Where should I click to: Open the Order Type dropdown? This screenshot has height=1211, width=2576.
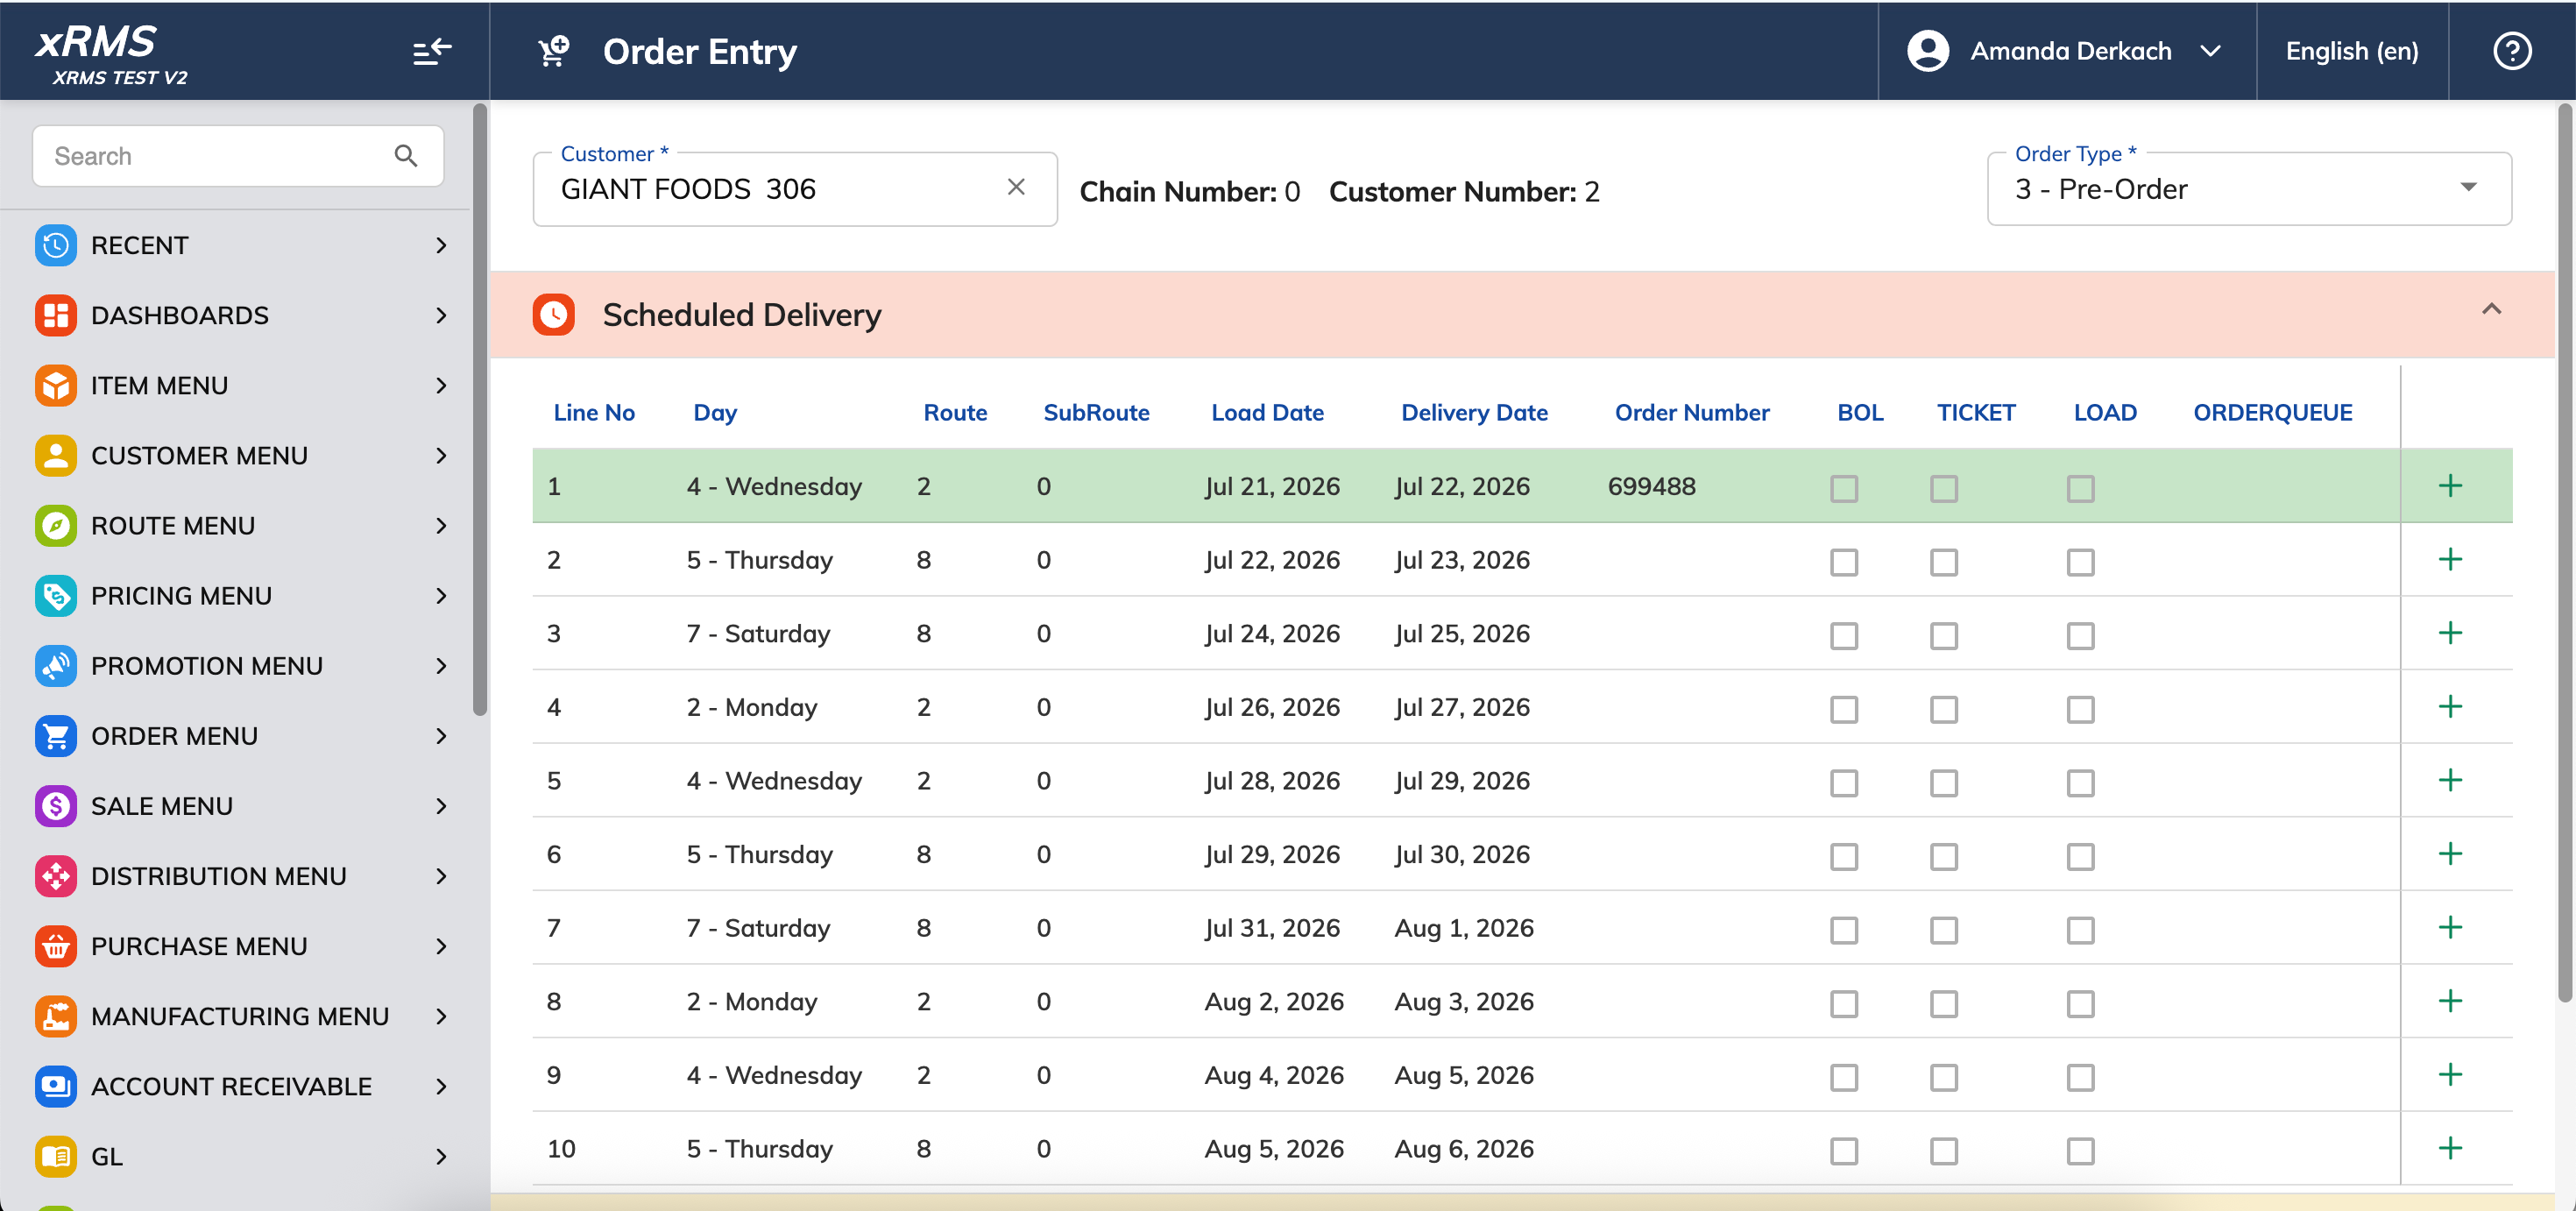click(2249, 189)
